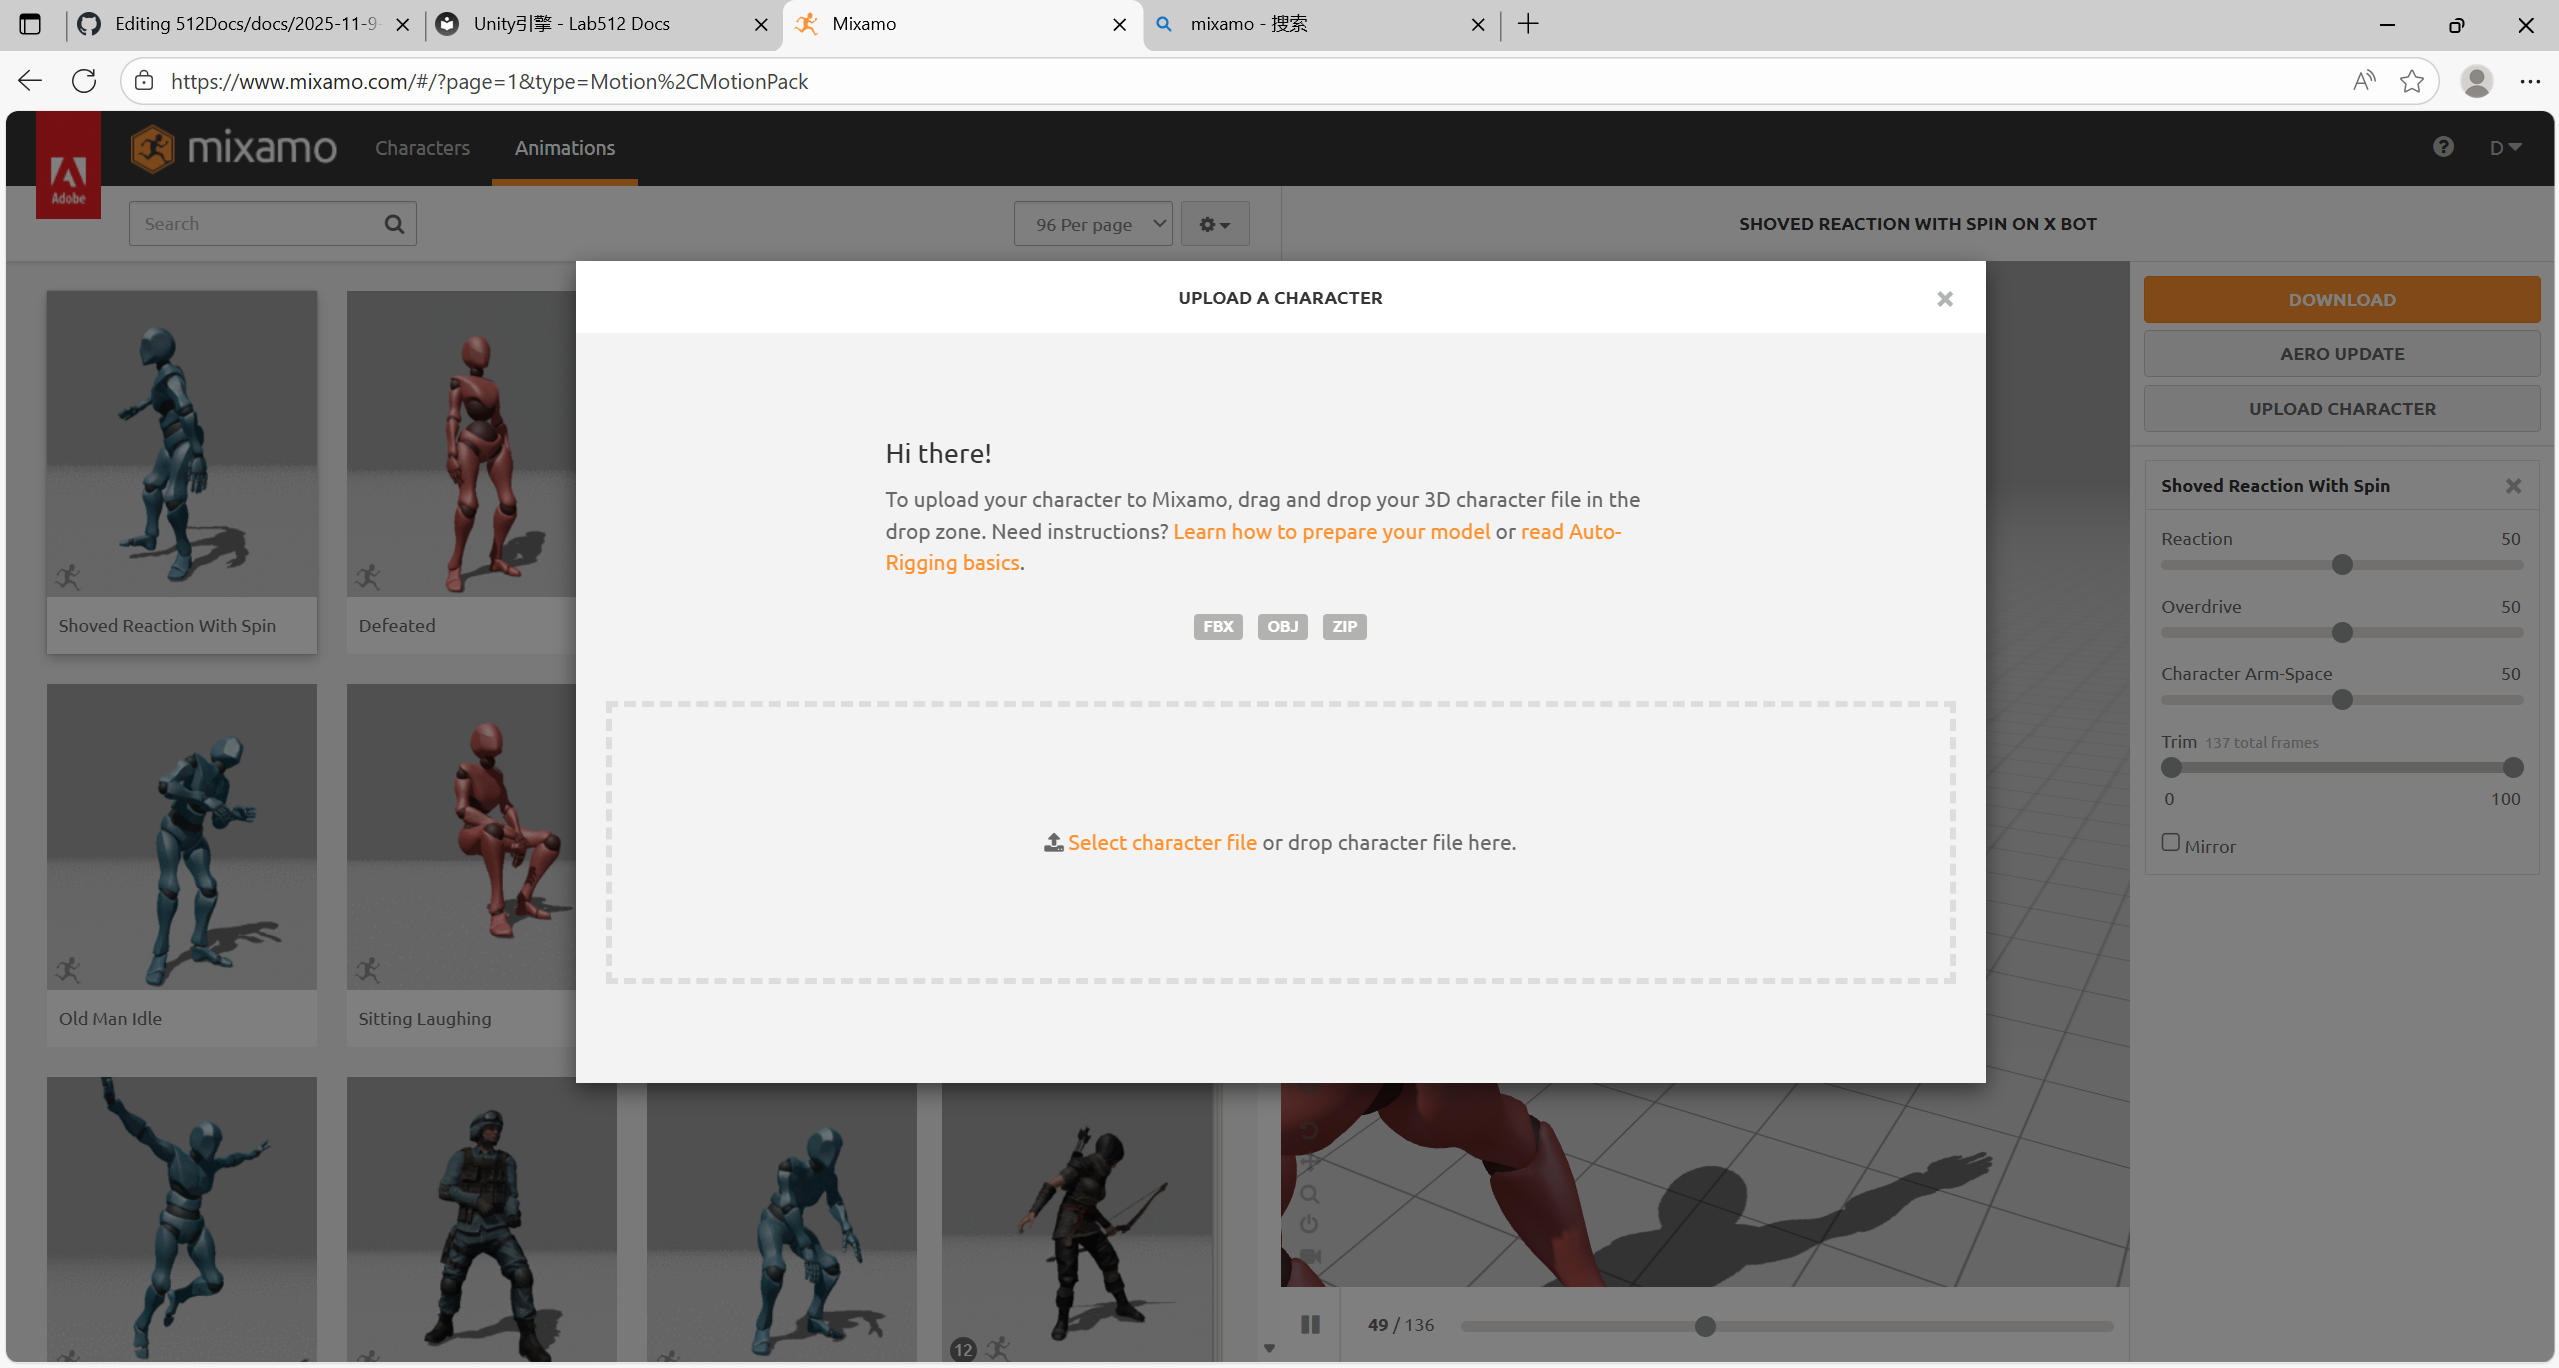2559x1368 pixels.
Task: Click the Overdrive slider handle
Action: coord(2341,633)
